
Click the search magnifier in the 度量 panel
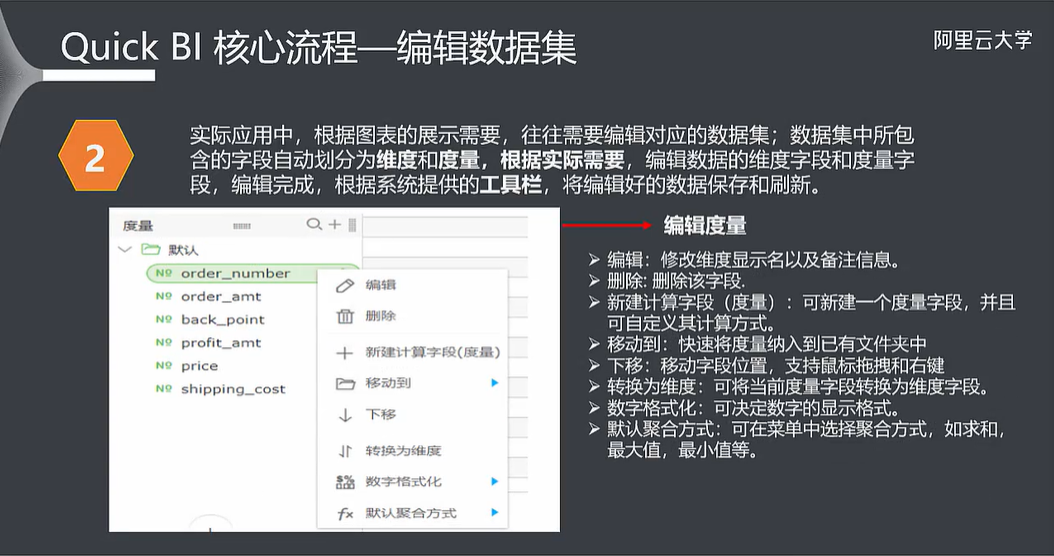coord(314,225)
